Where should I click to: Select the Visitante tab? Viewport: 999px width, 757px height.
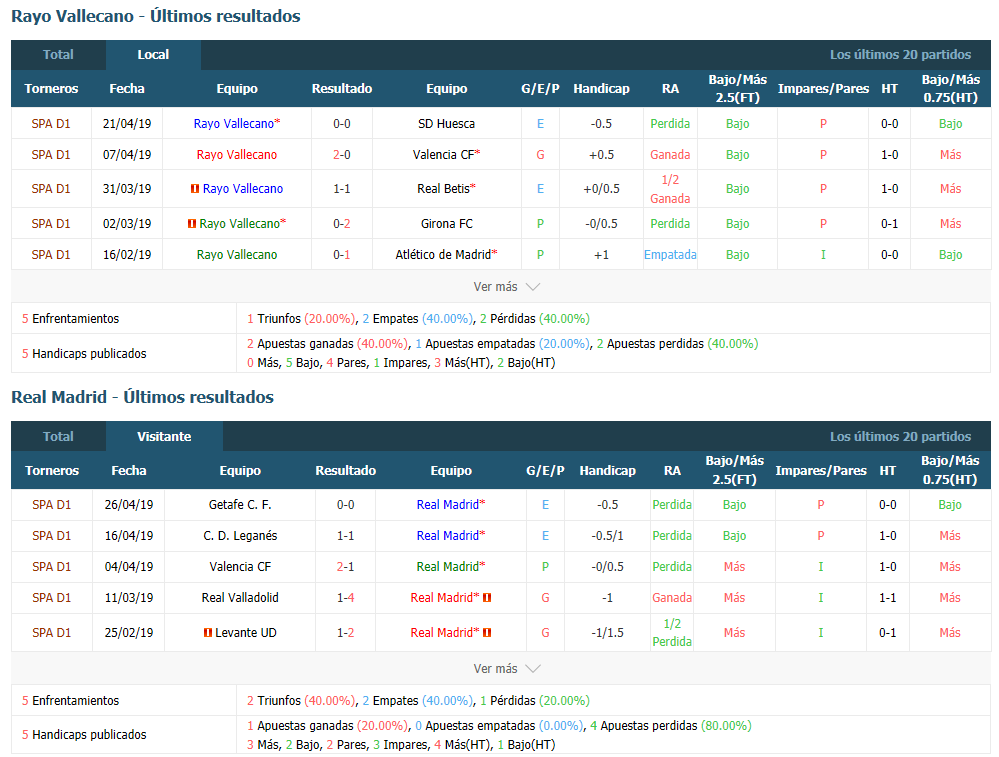click(x=164, y=436)
